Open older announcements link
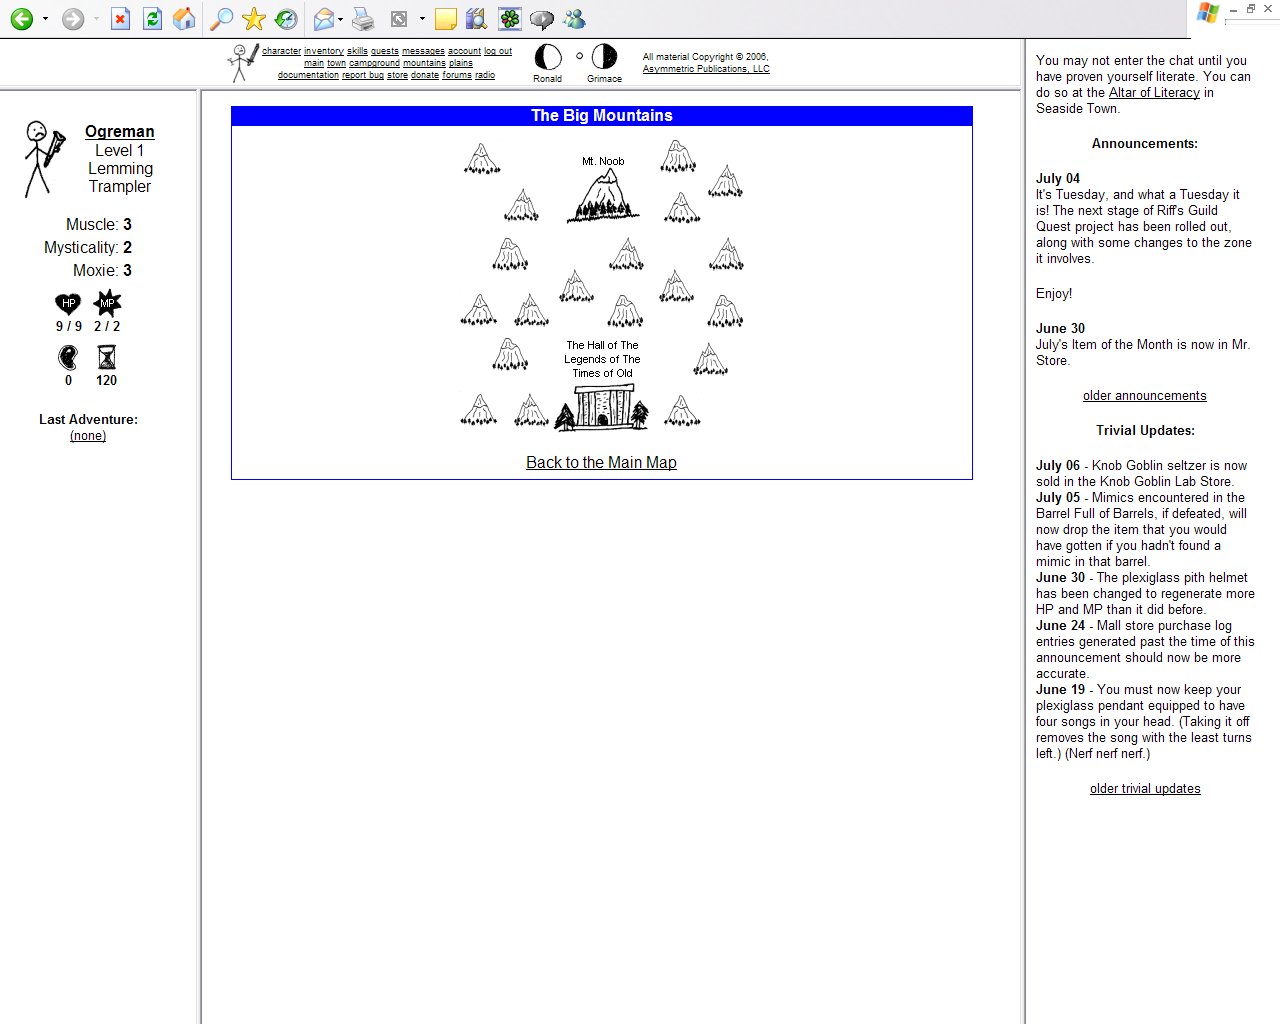The width and height of the screenshot is (1280, 1024). coord(1145,395)
